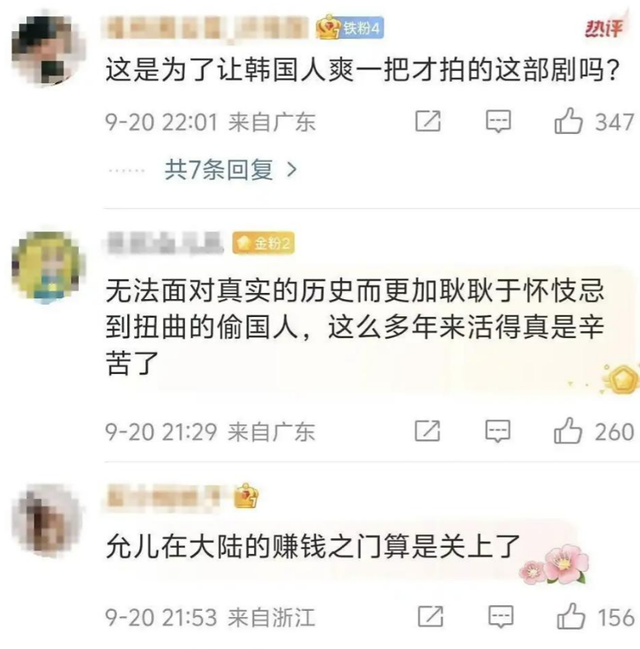This screenshot has height=649, width=640.
Task: Open third commenter's avatar profile
Action: pyautogui.click(x=46, y=519)
